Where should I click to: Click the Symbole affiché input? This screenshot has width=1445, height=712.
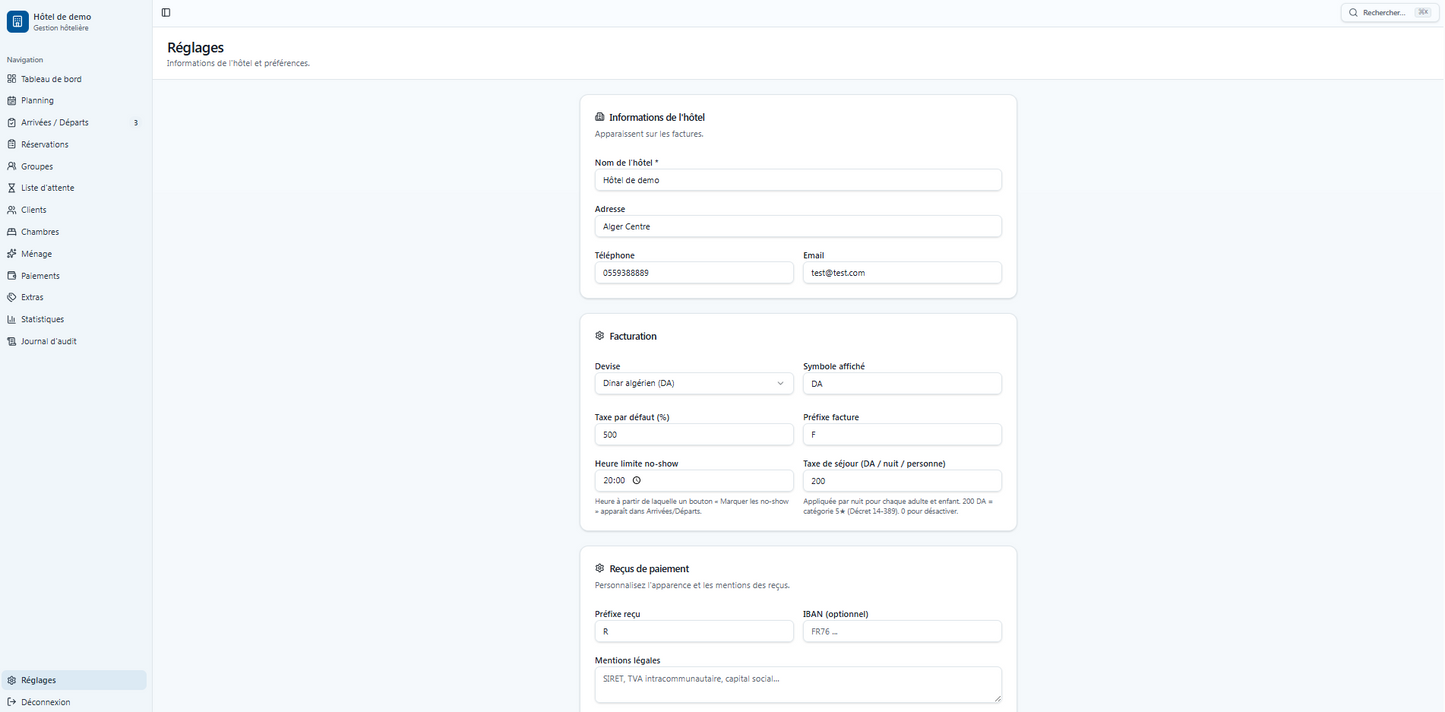[x=902, y=384]
